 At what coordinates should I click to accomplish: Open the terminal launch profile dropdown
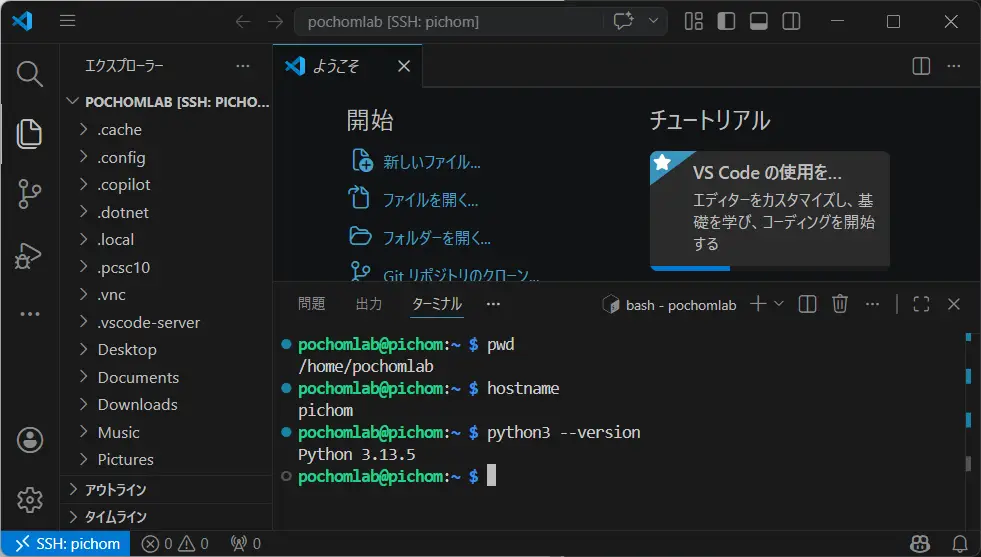(779, 304)
